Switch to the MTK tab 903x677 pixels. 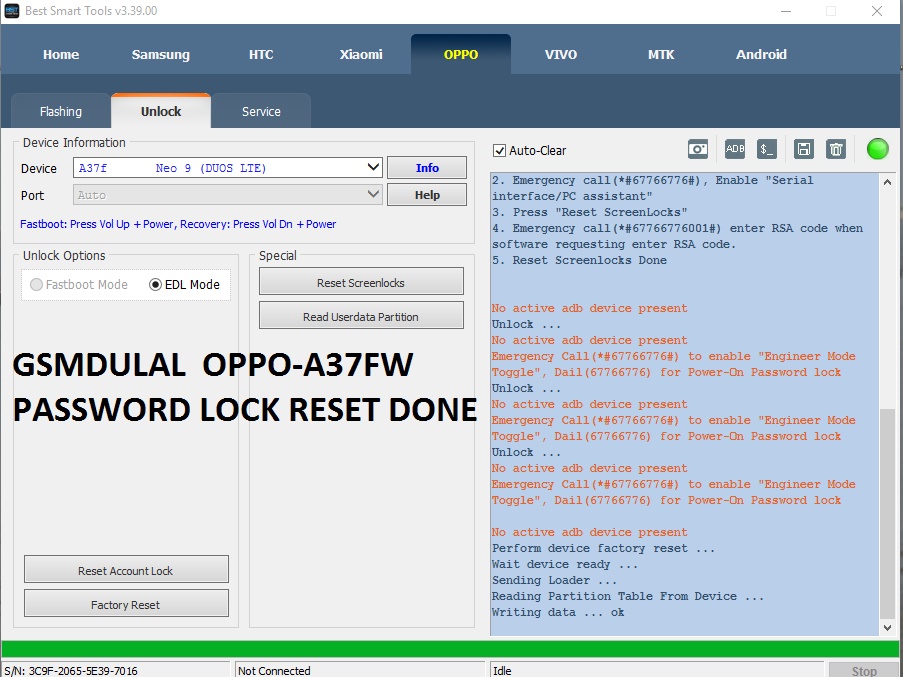click(661, 55)
